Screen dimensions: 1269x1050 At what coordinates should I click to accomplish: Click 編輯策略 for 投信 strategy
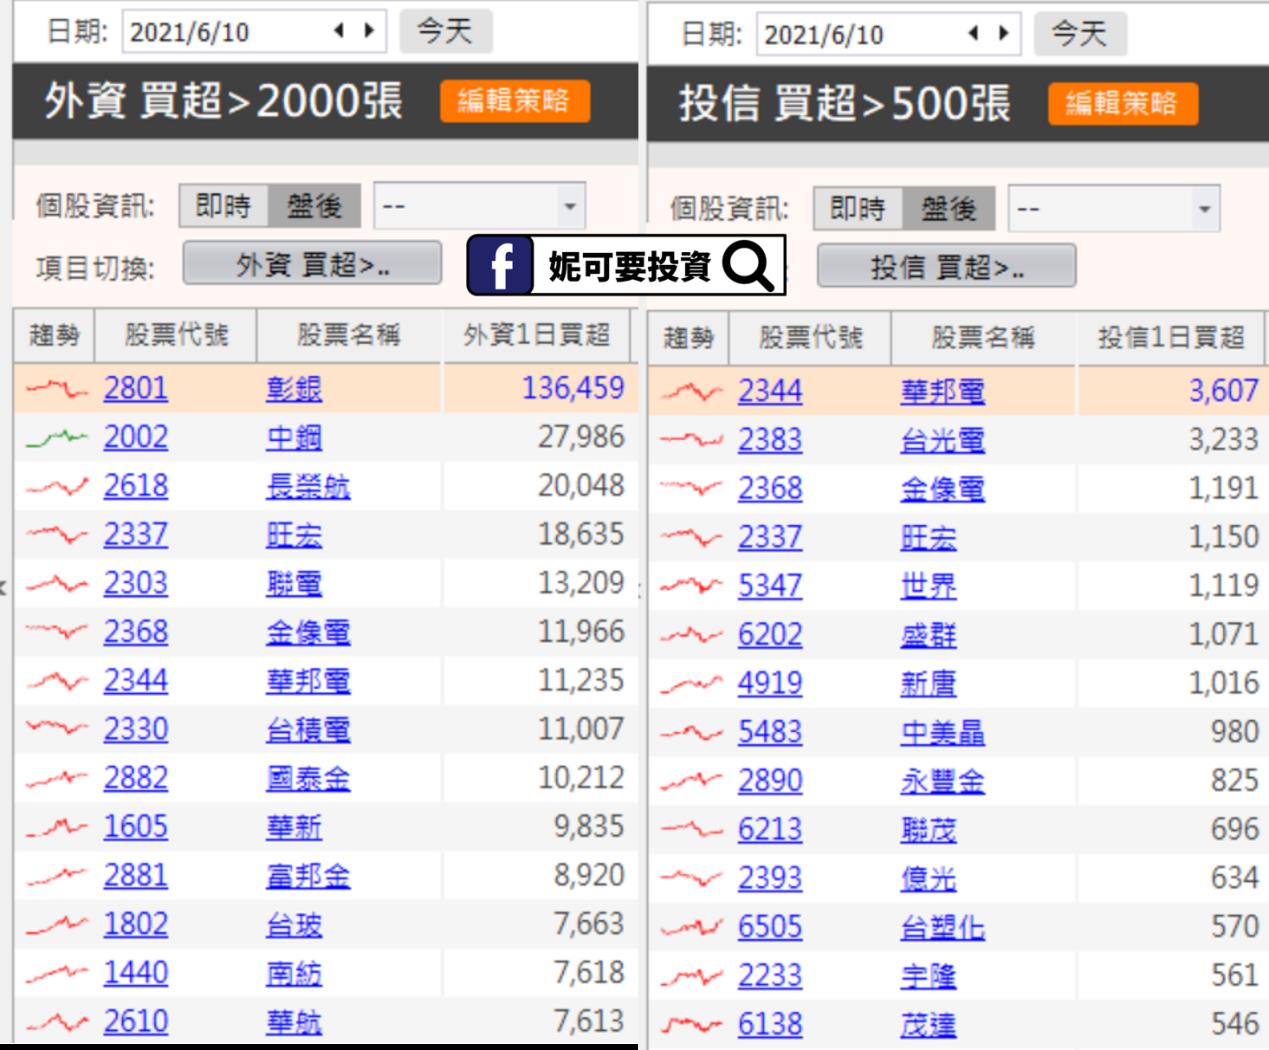pyautogui.click(x=1122, y=103)
